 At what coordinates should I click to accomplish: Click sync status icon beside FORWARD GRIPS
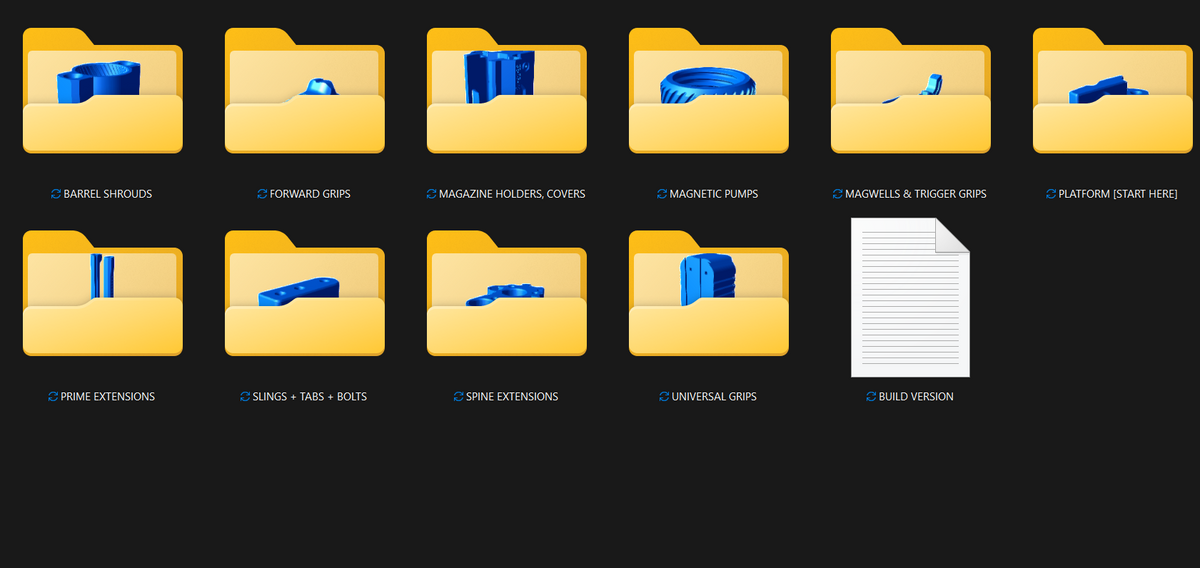[262, 194]
